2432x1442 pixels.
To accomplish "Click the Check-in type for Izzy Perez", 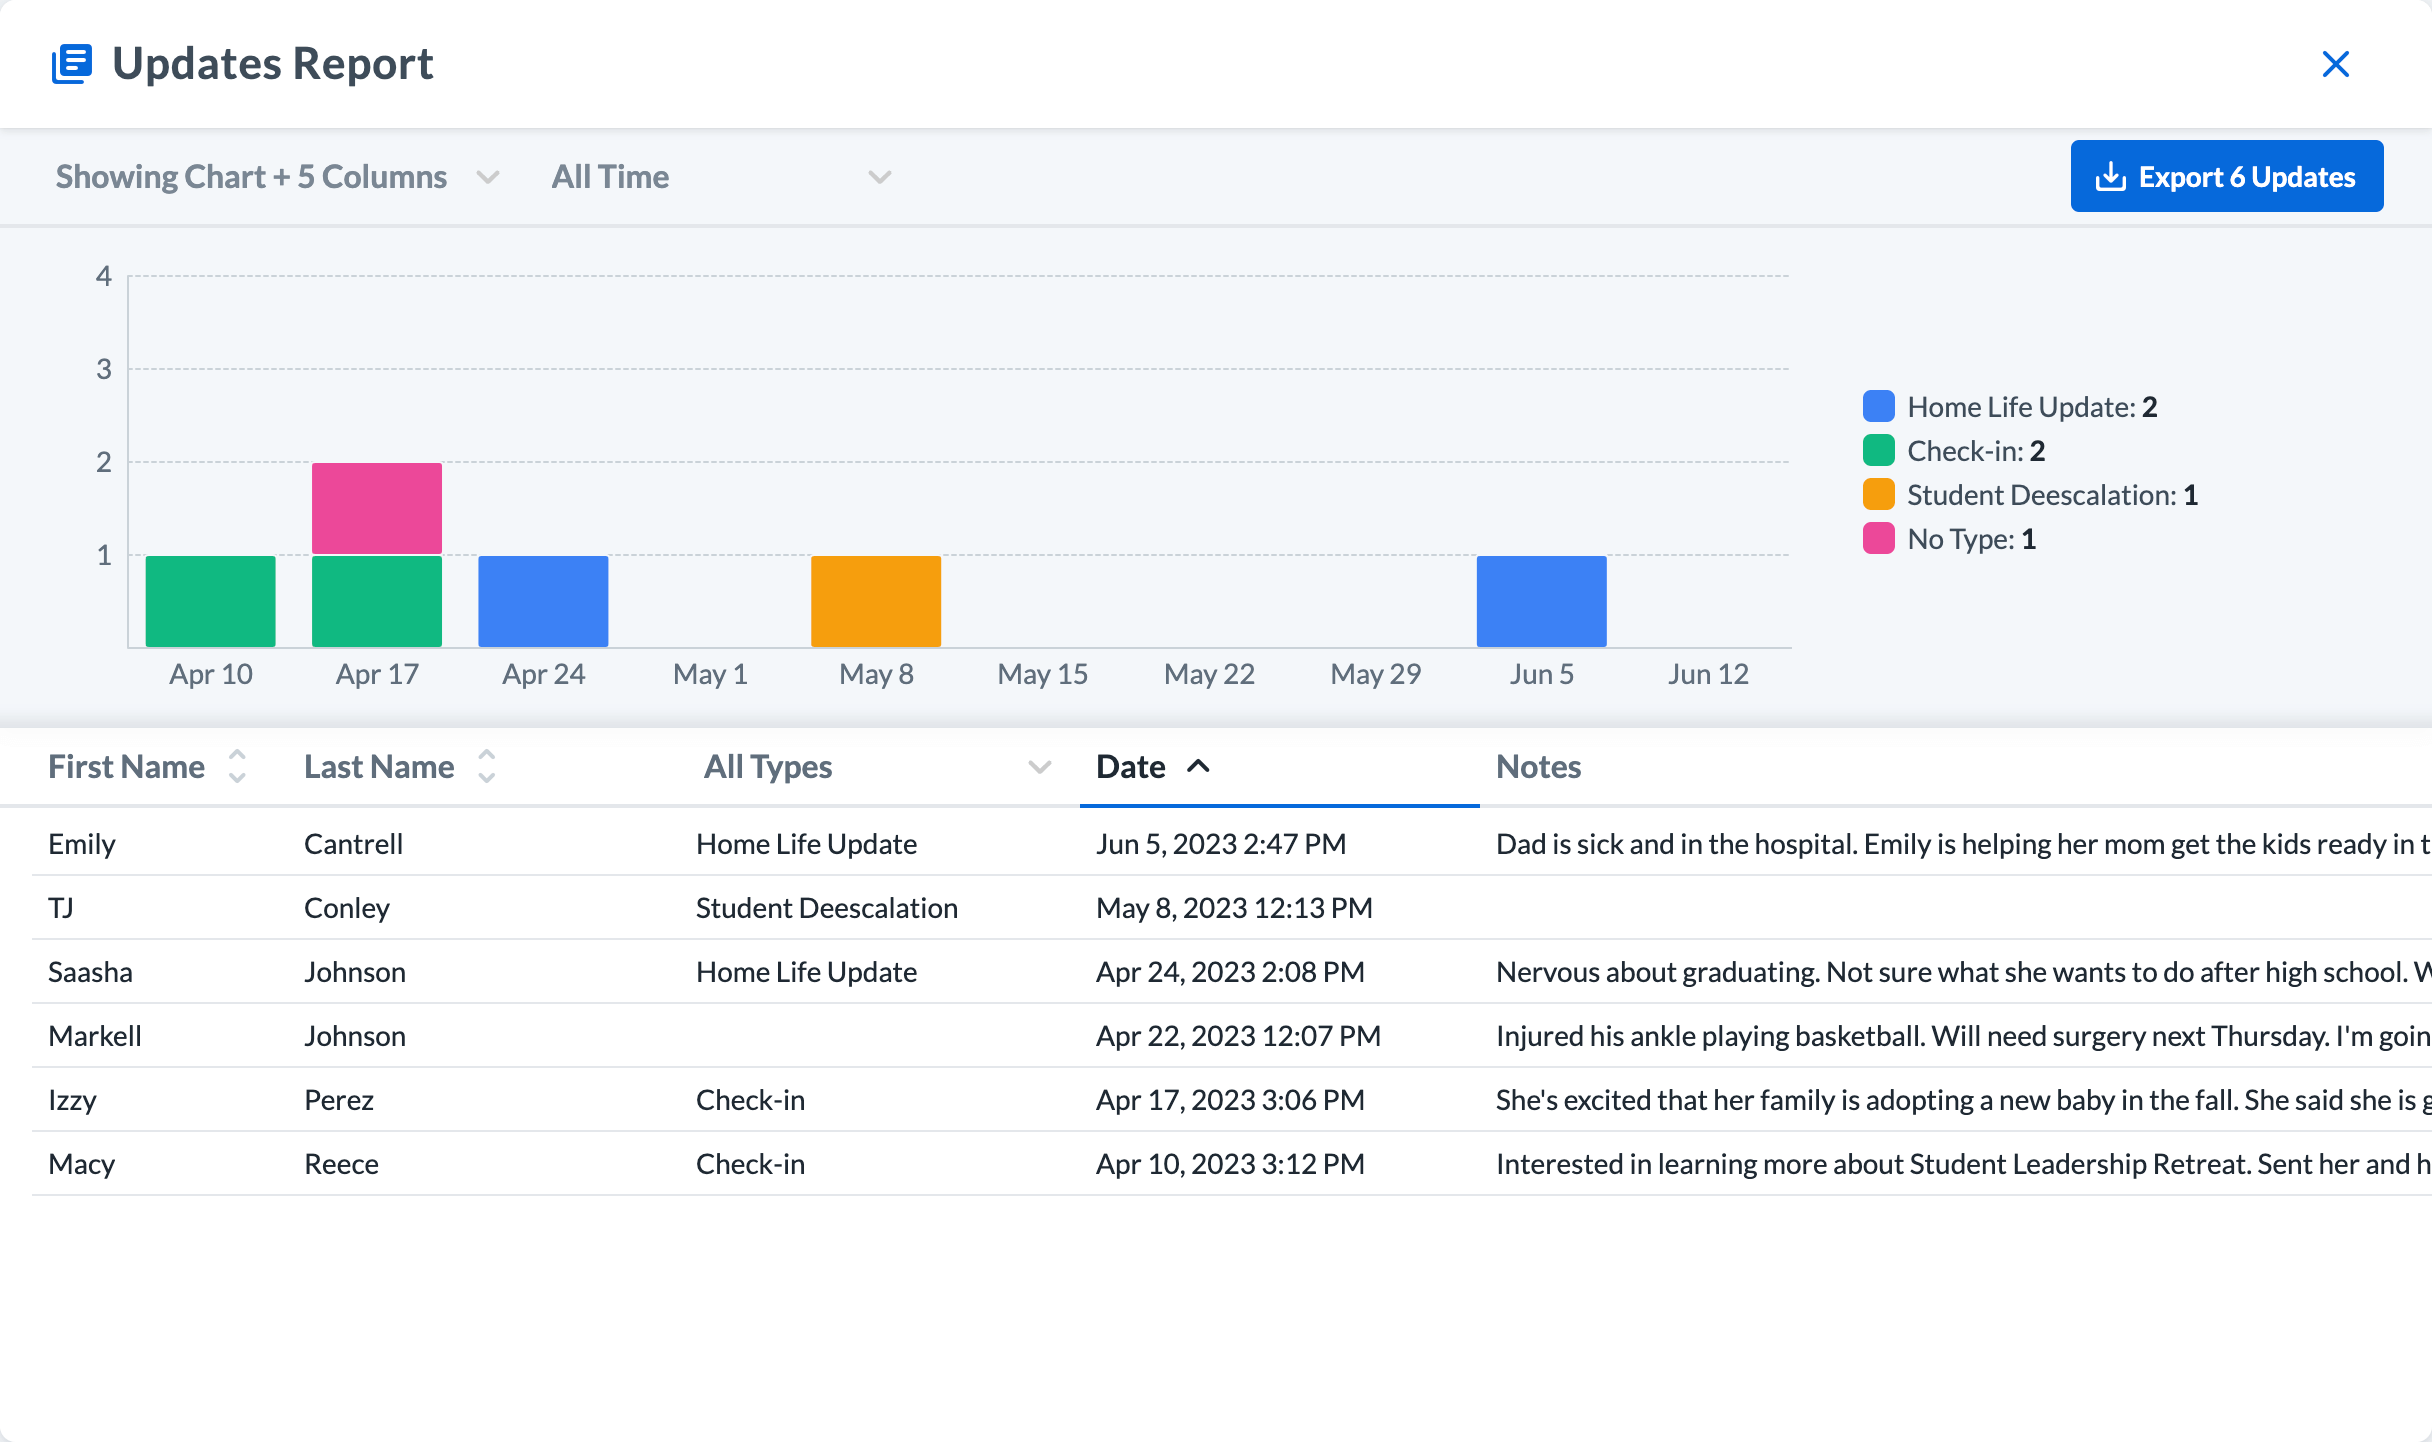I will click(x=750, y=1100).
